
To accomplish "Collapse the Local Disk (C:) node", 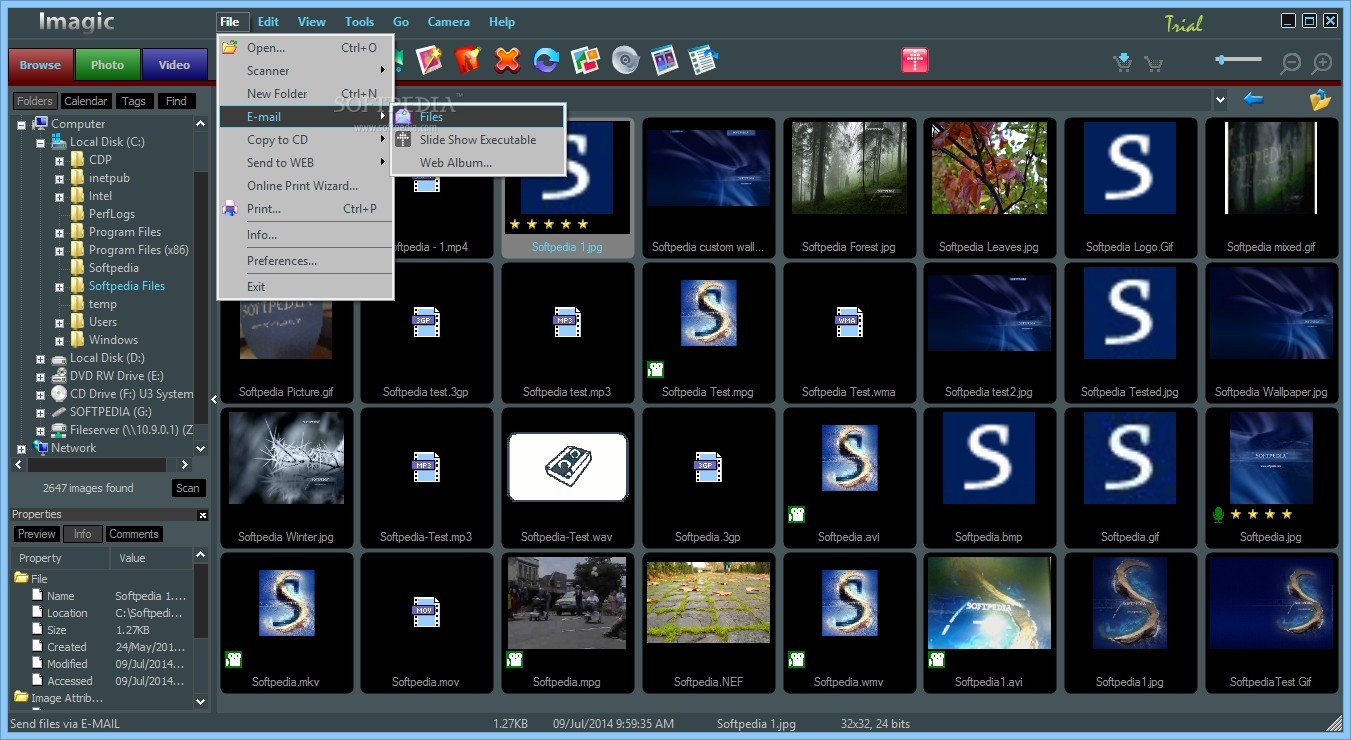I will coord(41,142).
